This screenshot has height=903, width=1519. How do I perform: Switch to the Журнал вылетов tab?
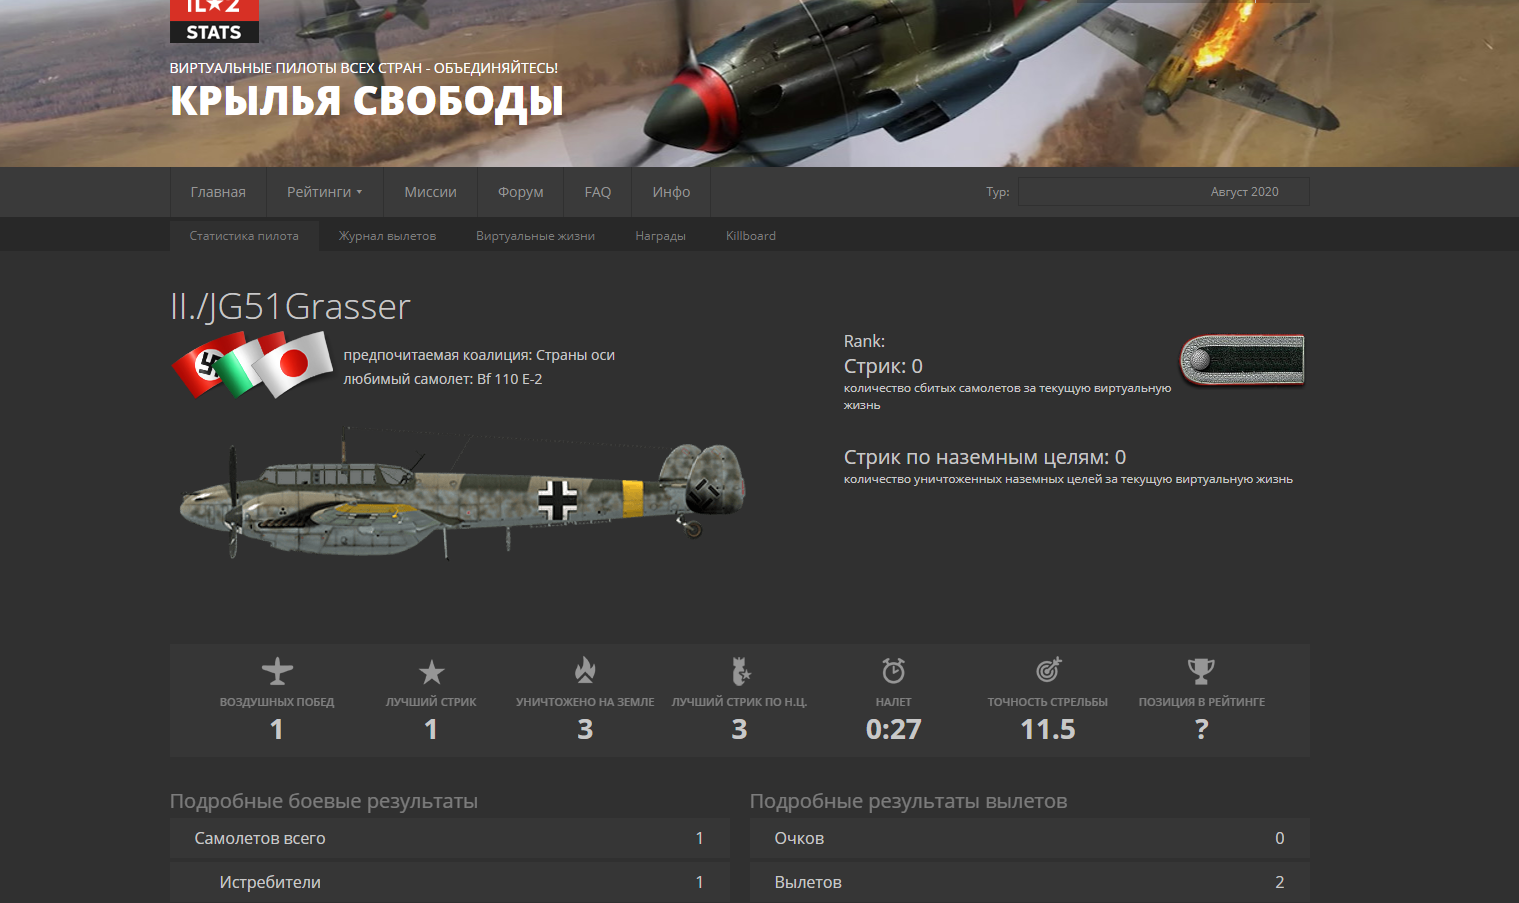pyautogui.click(x=387, y=236)
